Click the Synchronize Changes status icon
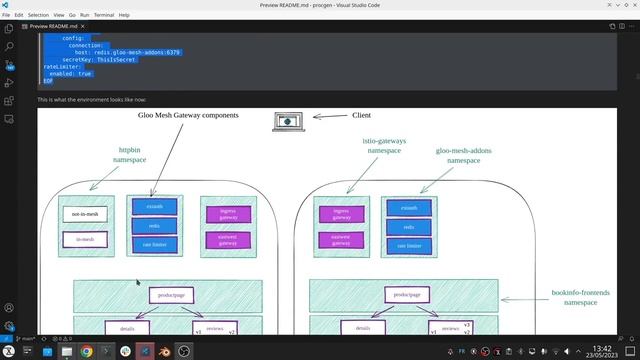 coord(44,339)
